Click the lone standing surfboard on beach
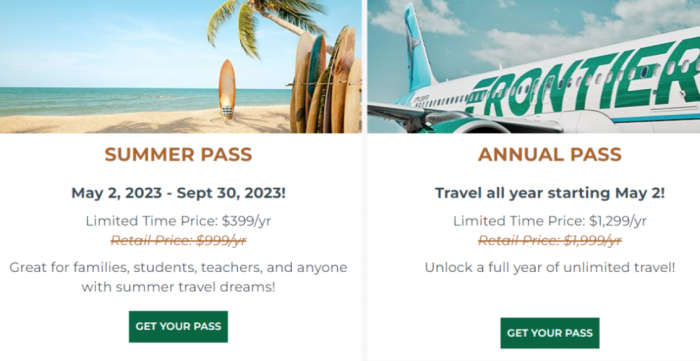Image resolution: width=700 pixels, height=361 pixels. coord(227,89)
